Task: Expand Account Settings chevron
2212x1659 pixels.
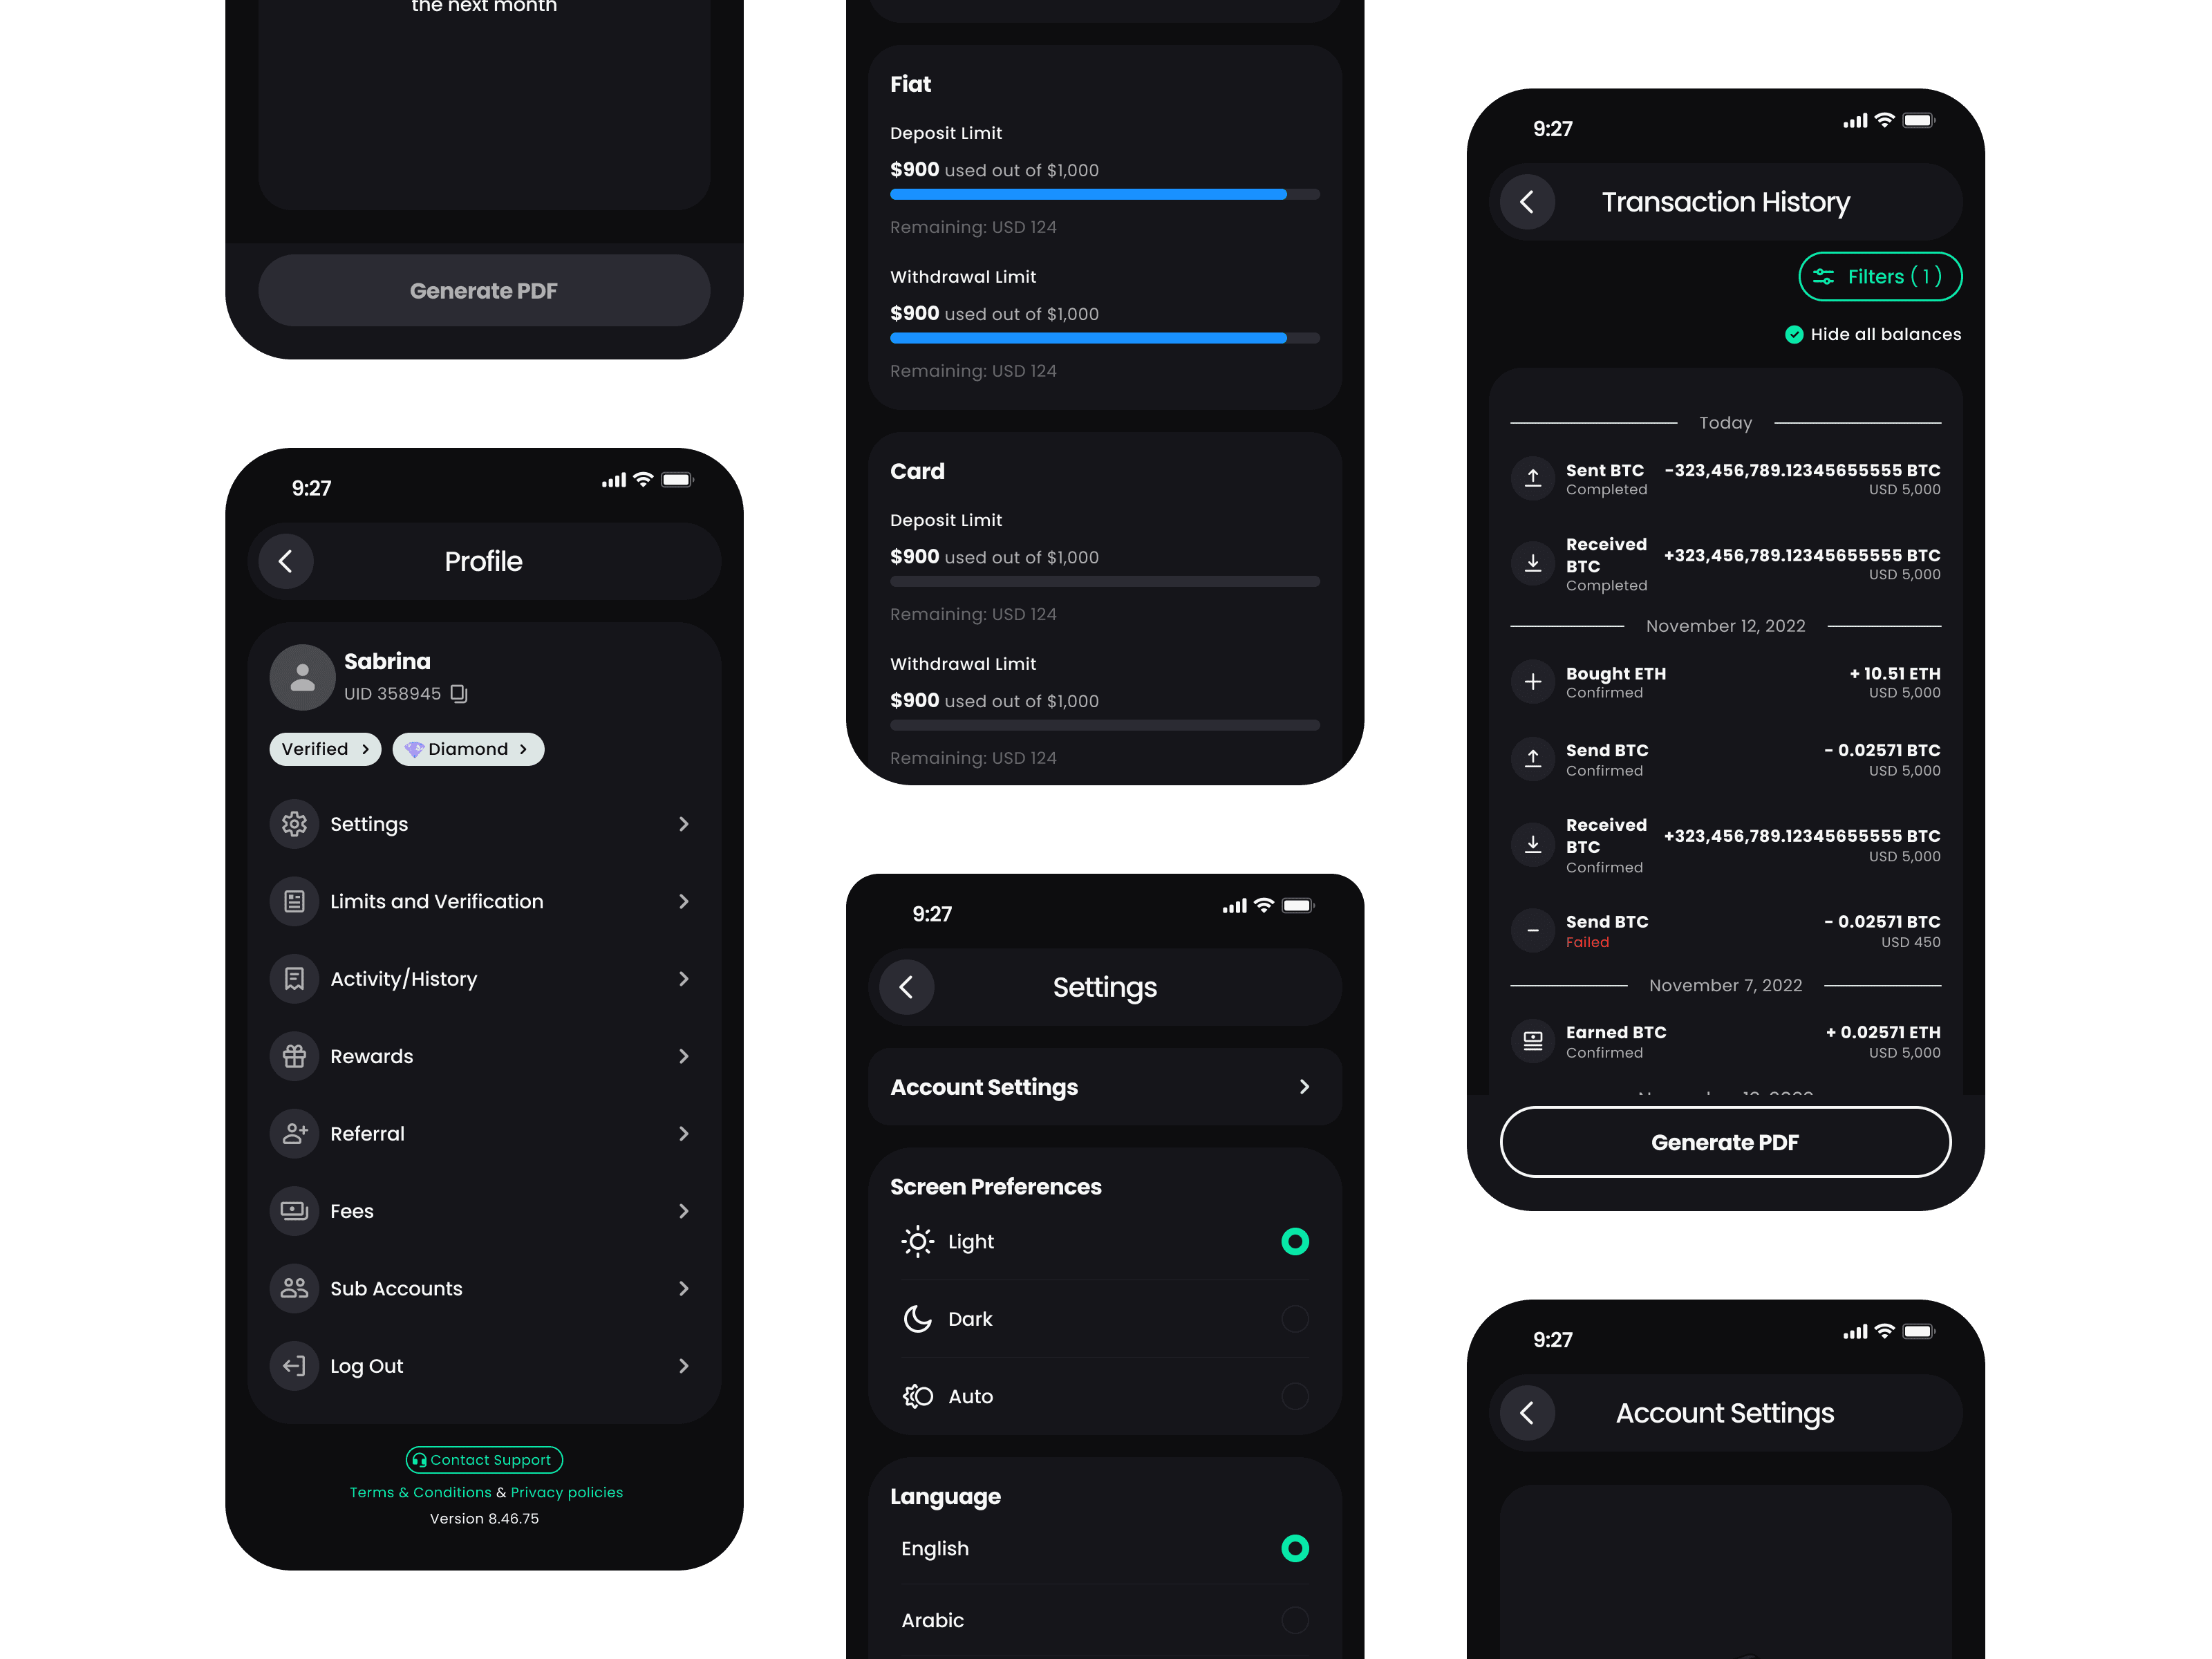Action: pyautogui.click(x=1304, y=1087)
